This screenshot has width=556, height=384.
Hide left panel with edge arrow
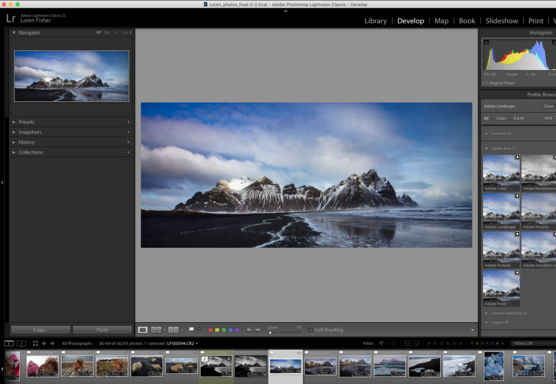2,183
